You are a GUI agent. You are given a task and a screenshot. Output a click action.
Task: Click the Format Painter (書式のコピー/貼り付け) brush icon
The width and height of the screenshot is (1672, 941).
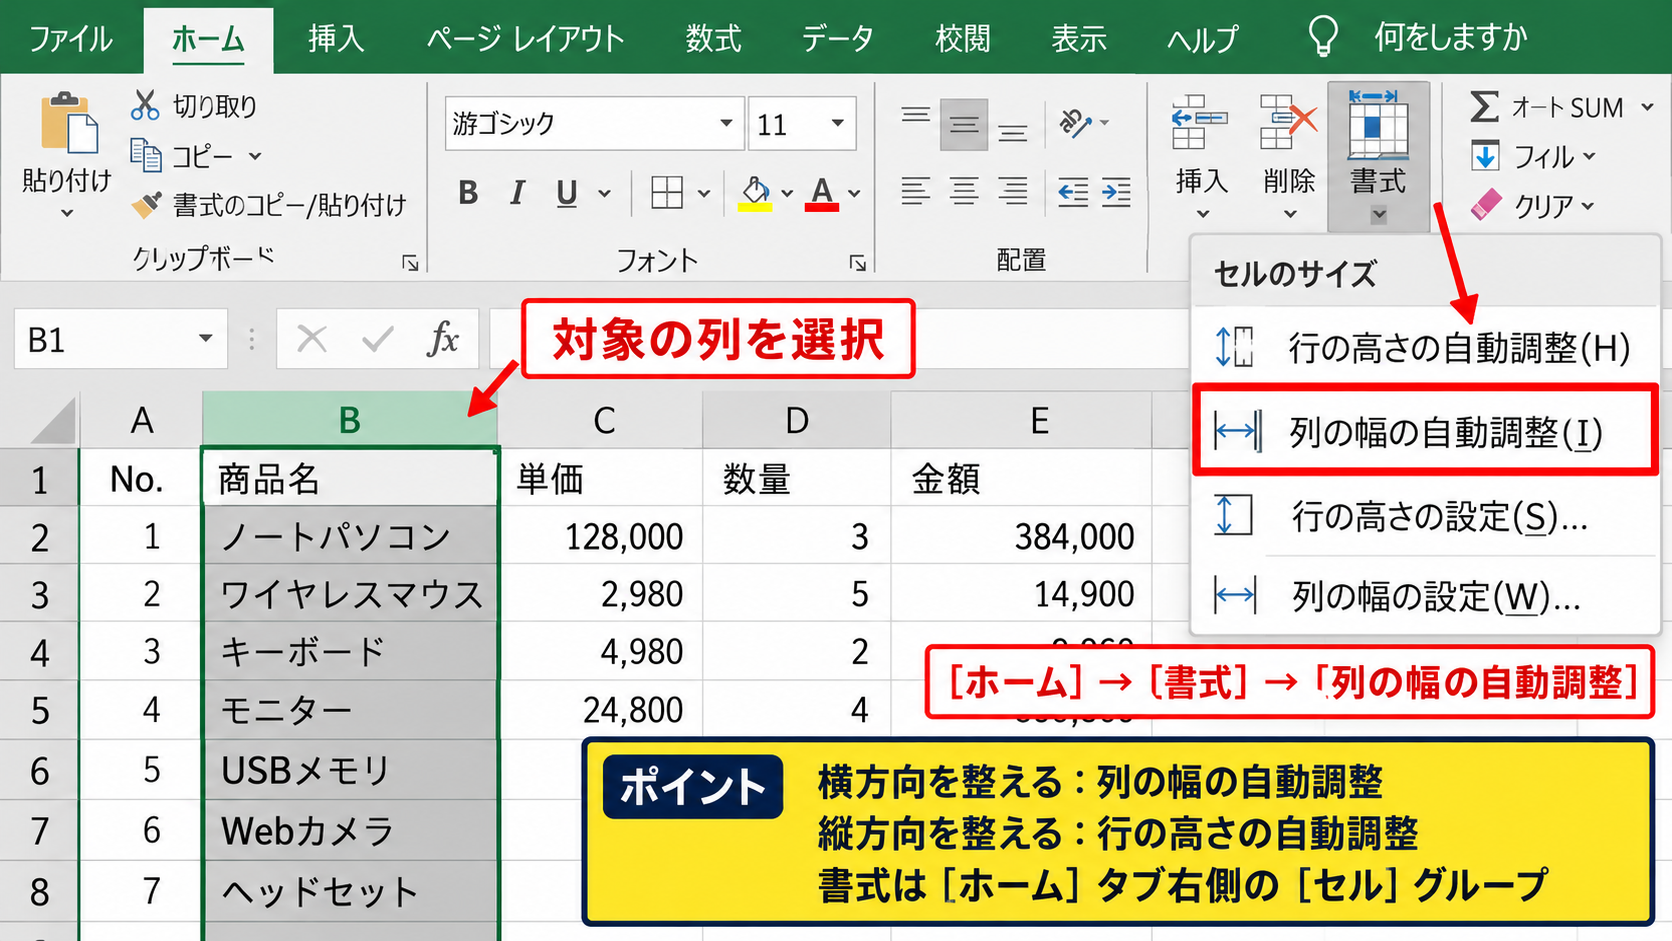pos(146,205)
